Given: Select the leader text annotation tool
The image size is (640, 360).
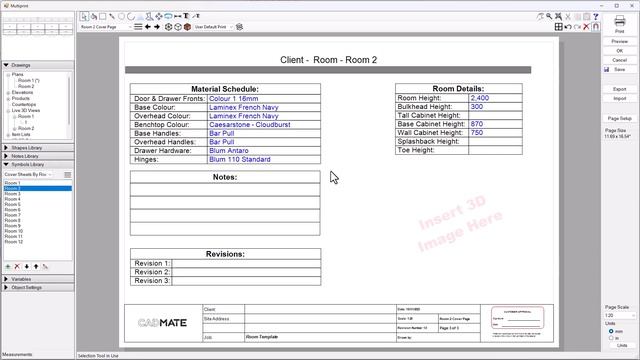Looking at the screenshot, I should 196,16.
